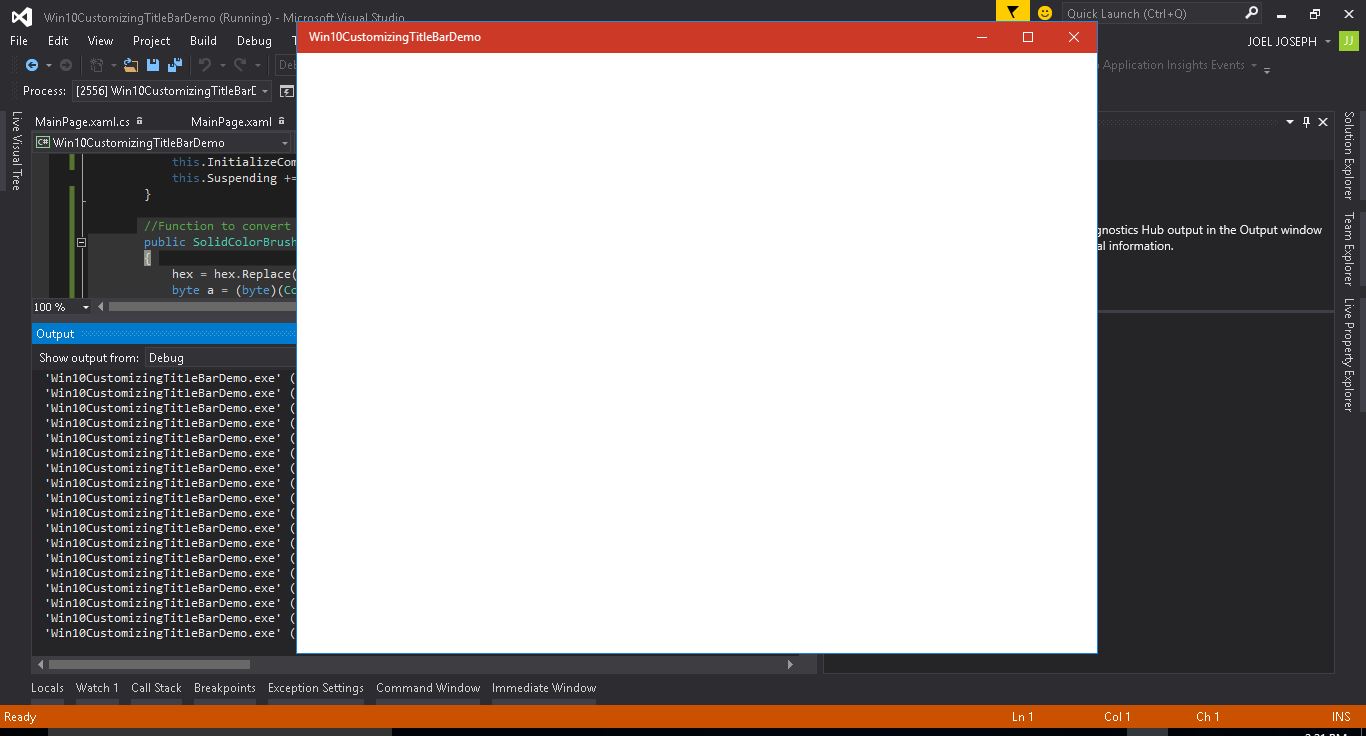Click Output scrollbar right arrow
The height and width of the screenshot is (736, 1366).
pyautogui.click(x=790, y=664)
